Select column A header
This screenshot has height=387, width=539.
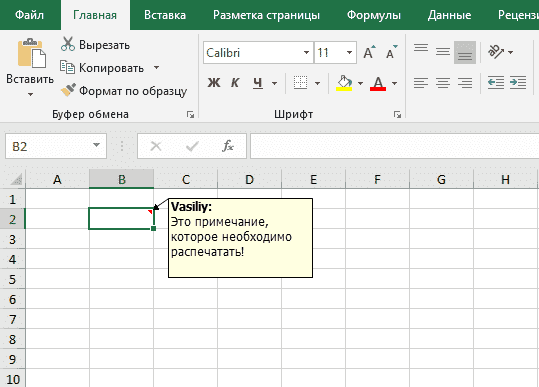pyautogui.click(x=57, y=179)
